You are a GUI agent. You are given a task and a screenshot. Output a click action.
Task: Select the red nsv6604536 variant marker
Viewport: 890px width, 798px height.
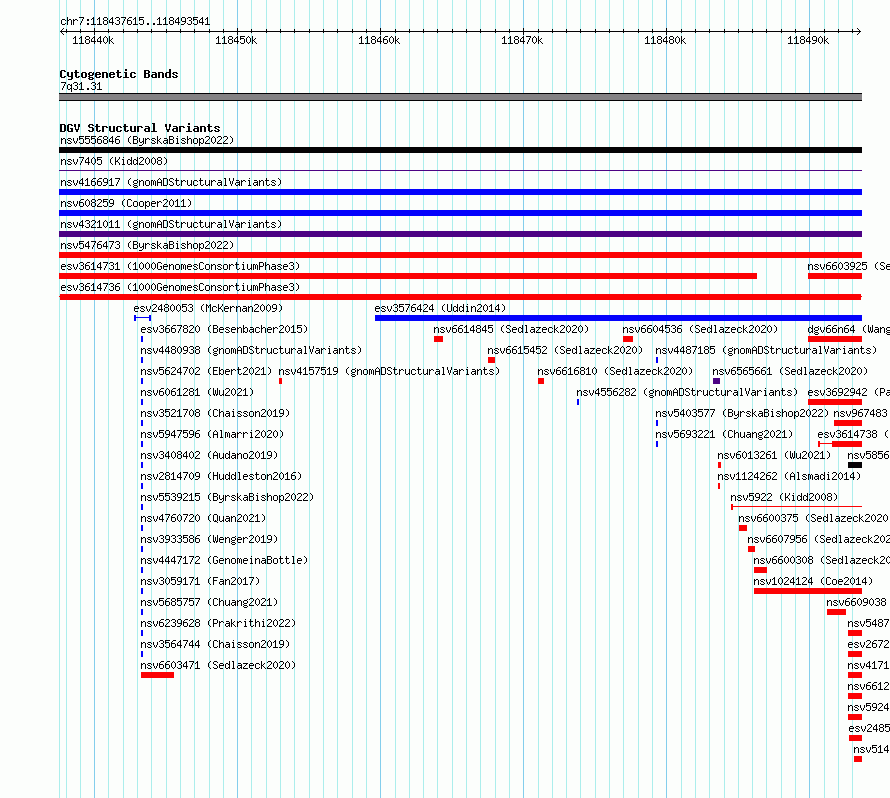click(x=628, y=339)
